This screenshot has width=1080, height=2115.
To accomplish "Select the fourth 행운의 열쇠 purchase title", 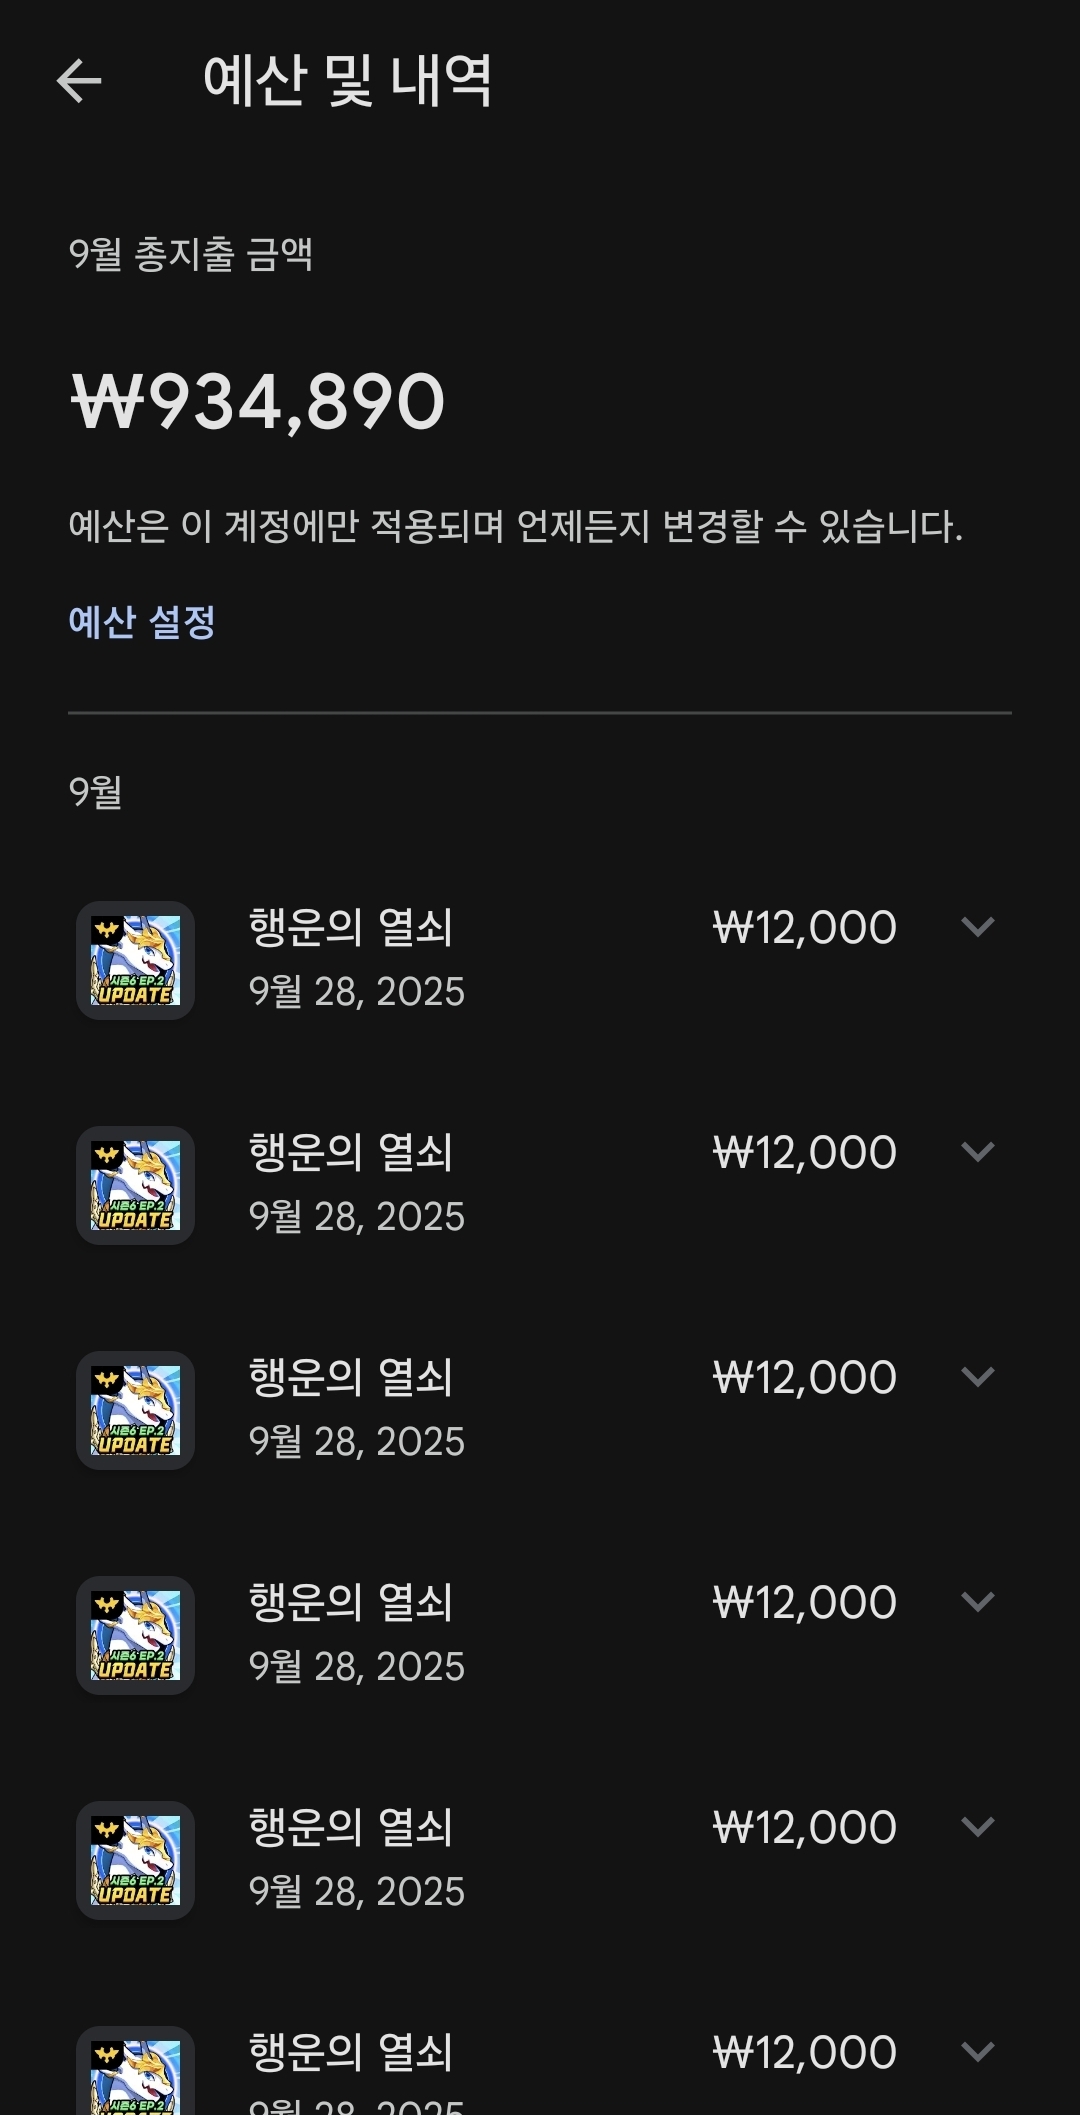I will pyautogui.click(x=351, y=1602).
